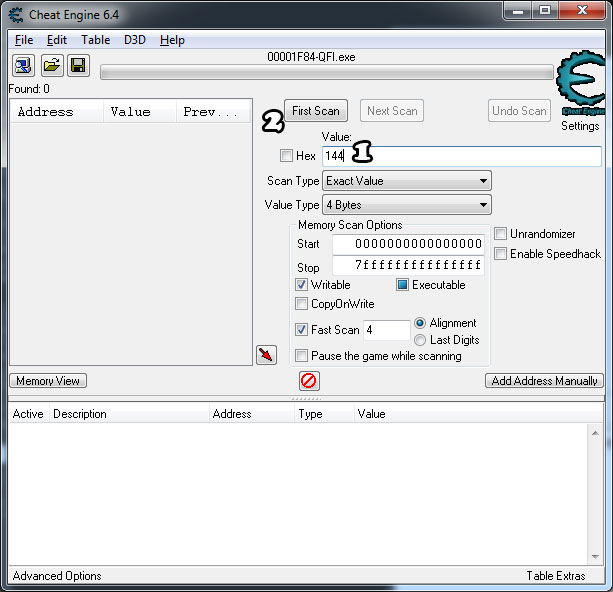
Task: Enable the CopyOnWrite checkbox
Action: tap(301, 304)
